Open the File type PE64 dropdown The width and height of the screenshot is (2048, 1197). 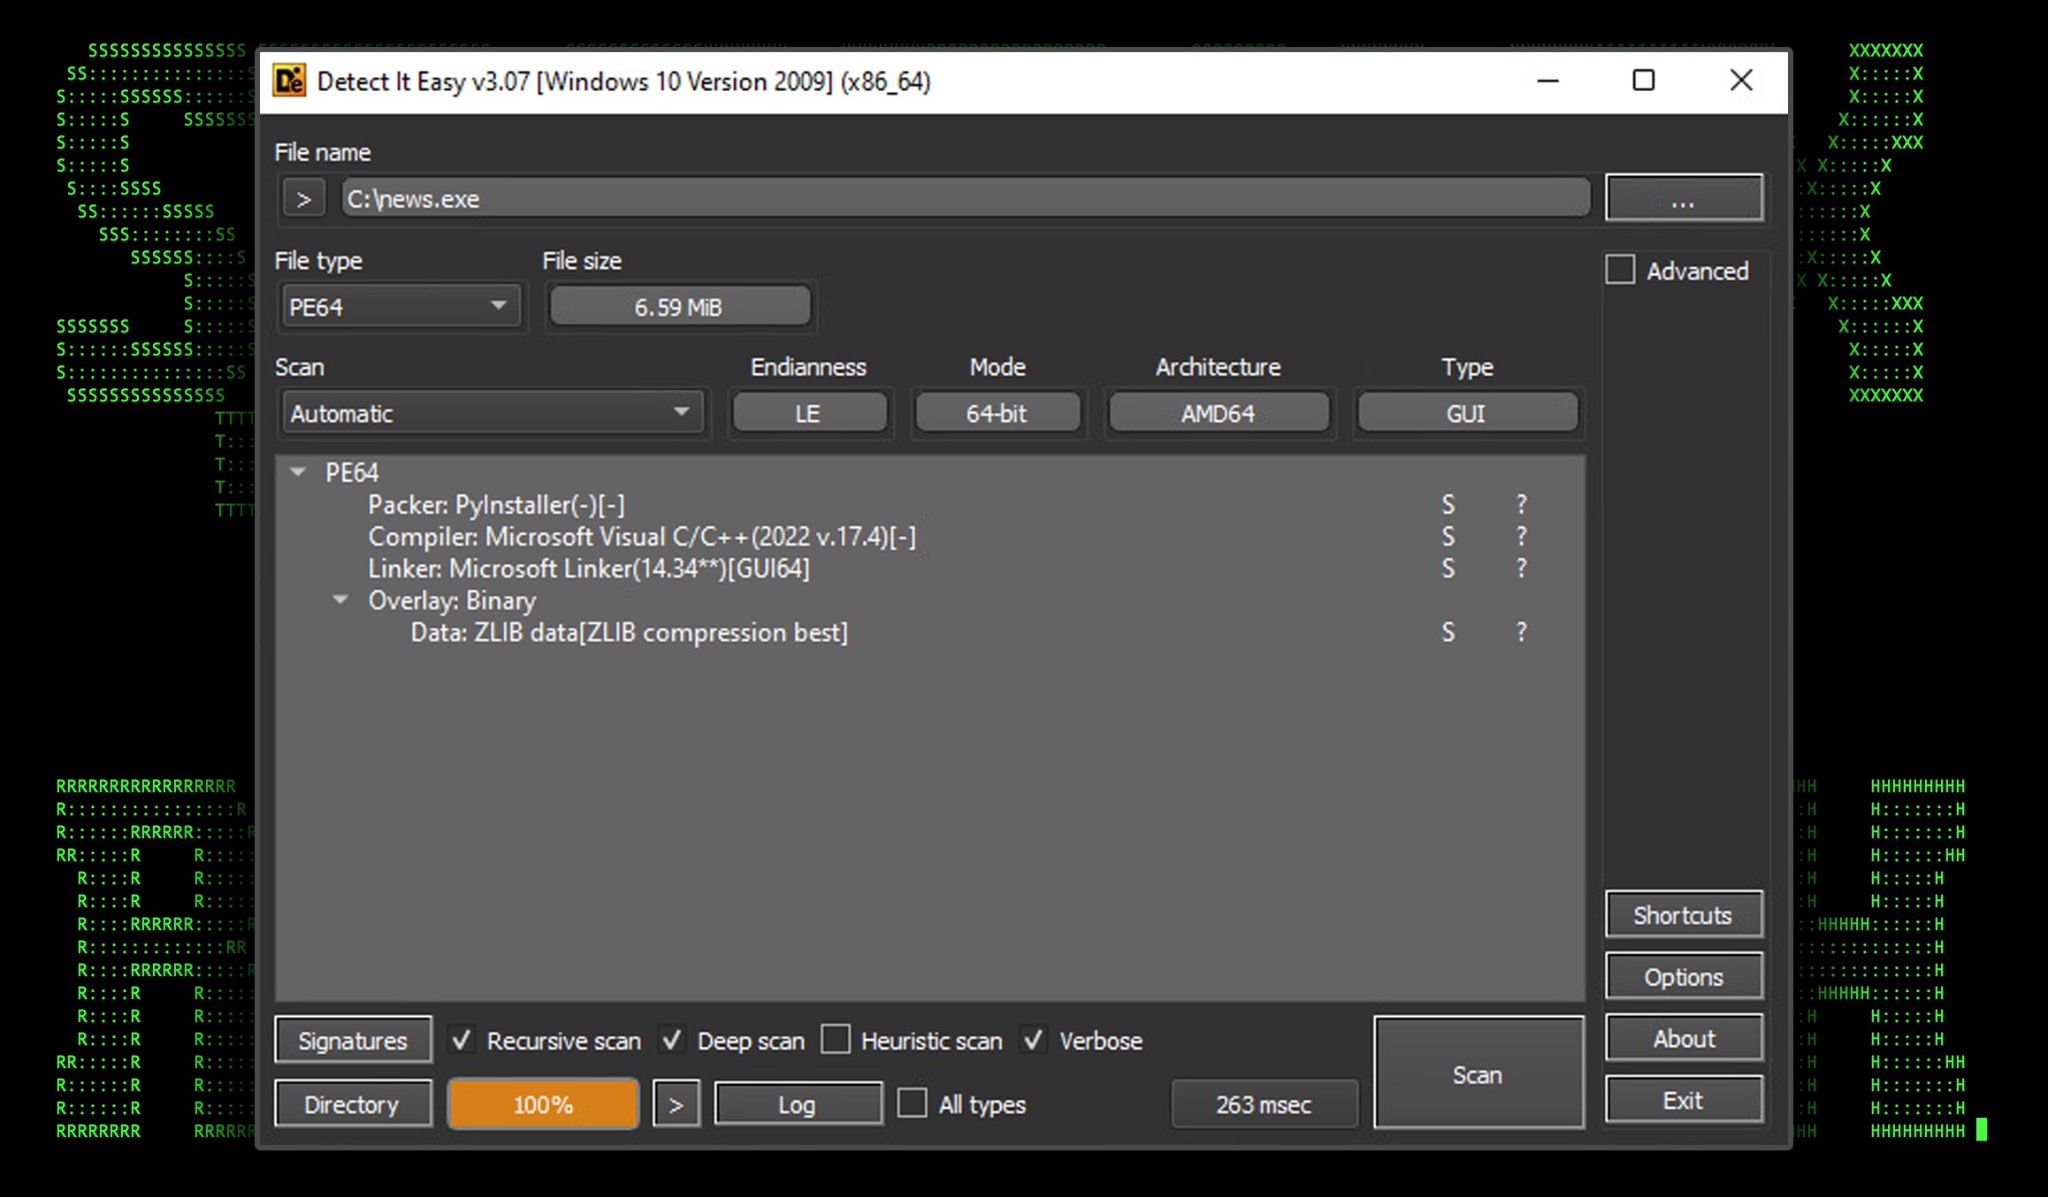pos(400,306)
